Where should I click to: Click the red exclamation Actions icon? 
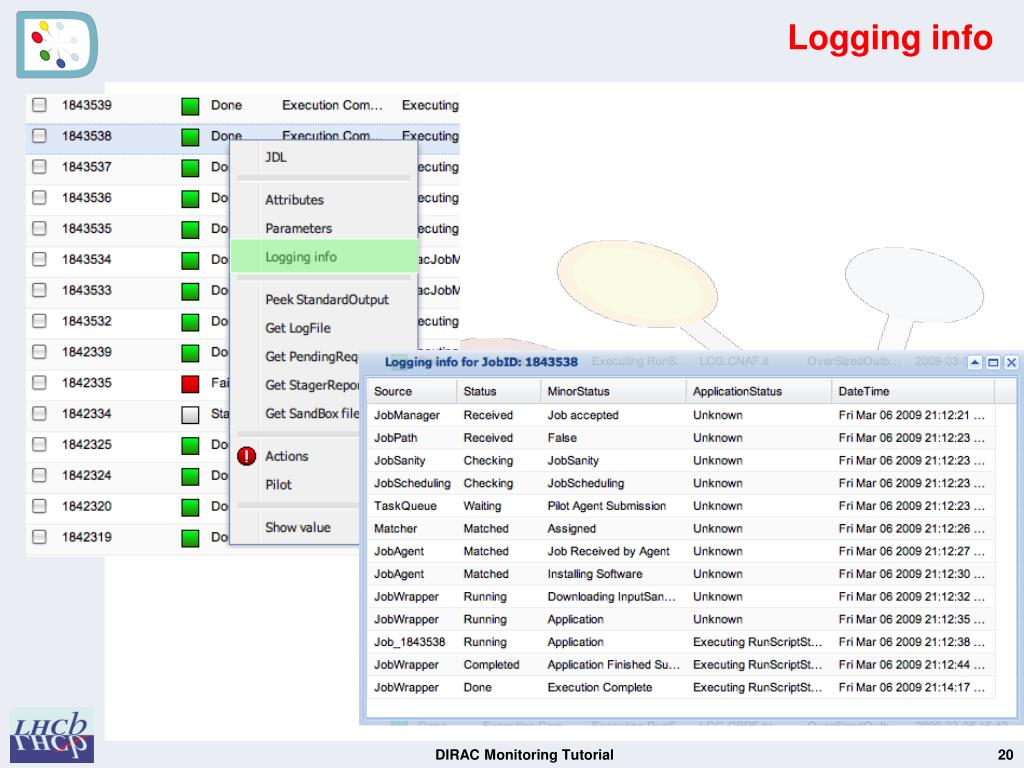[246, 456]
